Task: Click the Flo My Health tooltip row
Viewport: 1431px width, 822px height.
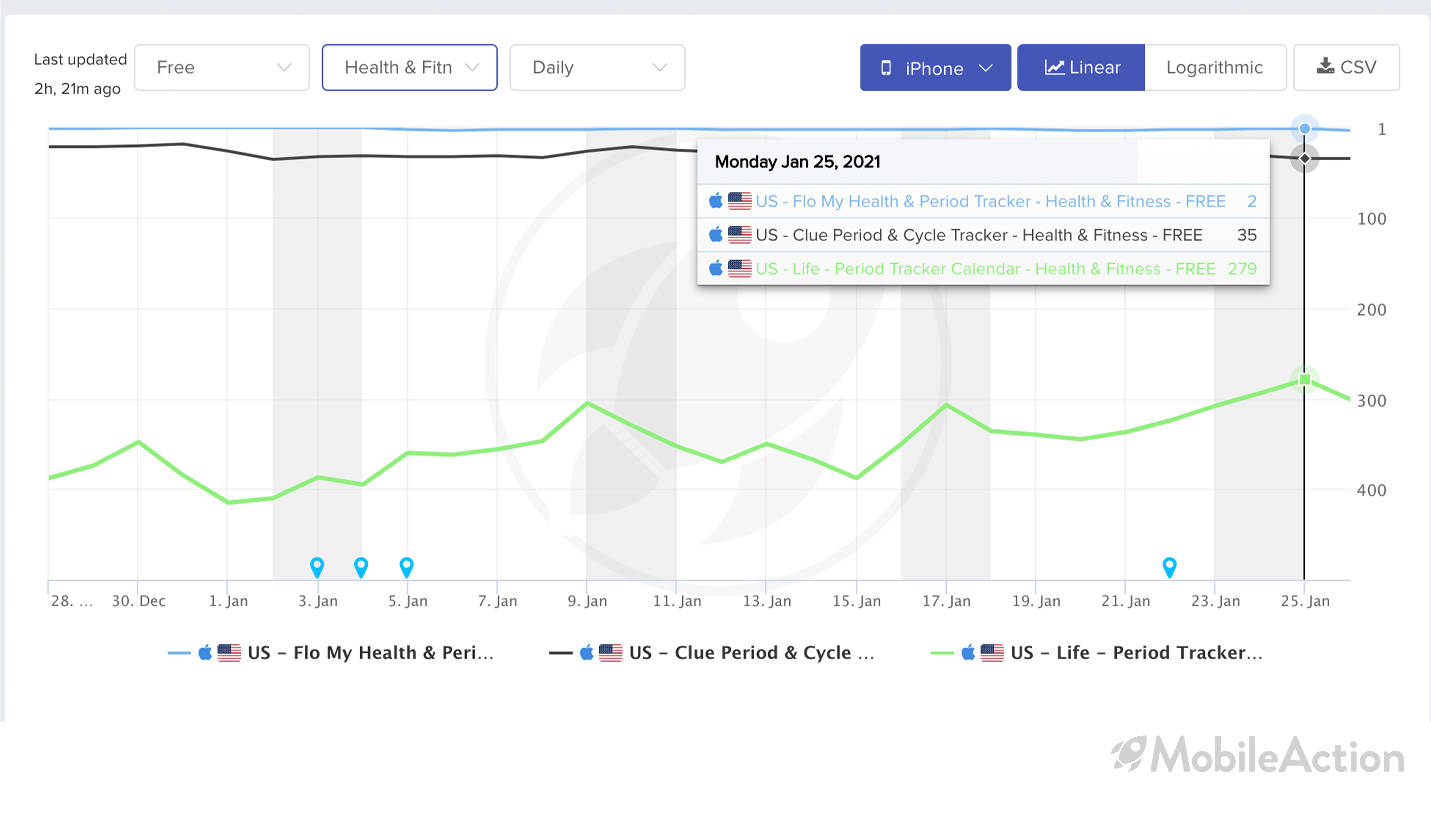Action: point(983,201)
